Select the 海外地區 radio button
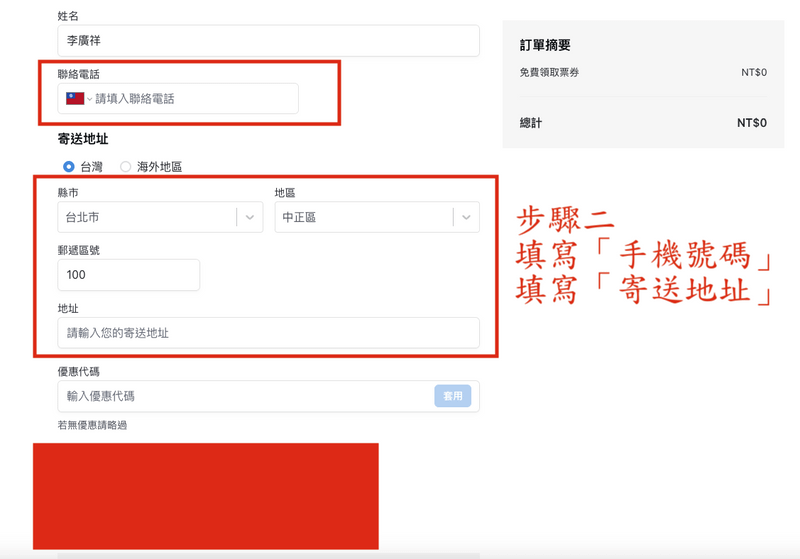The height and width of the screenshot is (559, 800). (126, 167)
